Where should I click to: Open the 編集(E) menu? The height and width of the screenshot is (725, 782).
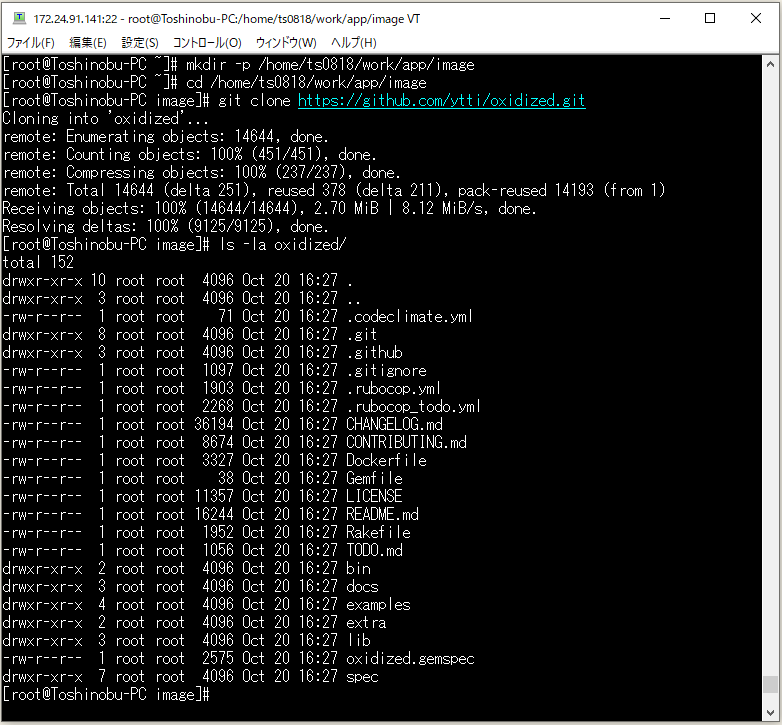point(88,43)
